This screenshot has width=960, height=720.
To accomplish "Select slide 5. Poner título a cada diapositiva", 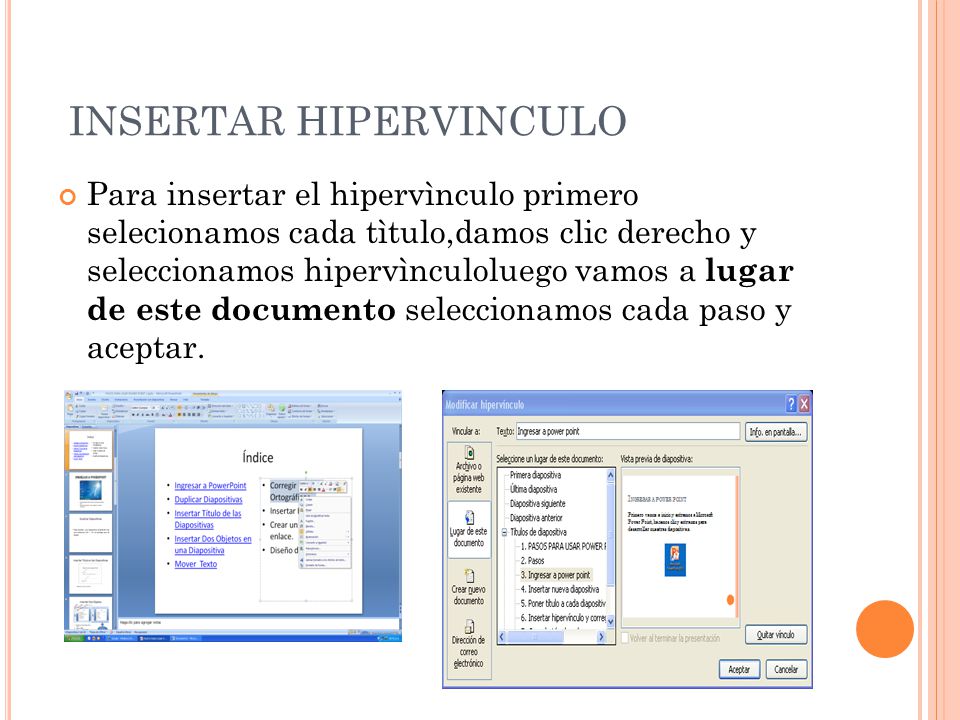I will 563,603.
